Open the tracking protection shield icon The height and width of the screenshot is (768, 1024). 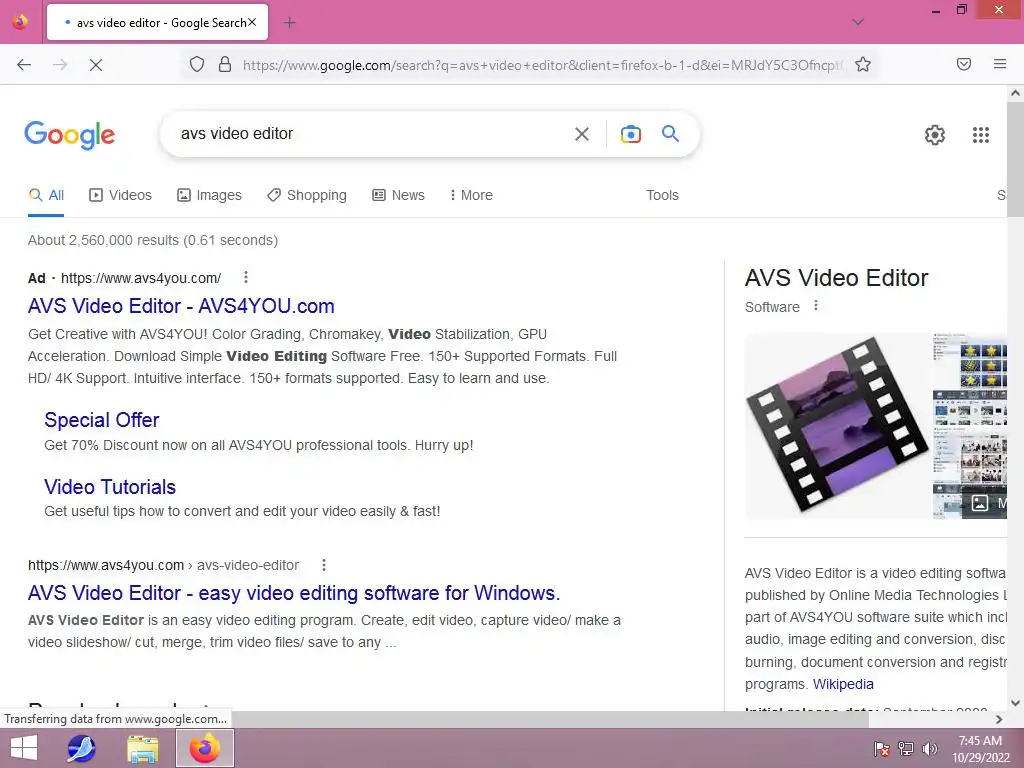tap(197, 64)
